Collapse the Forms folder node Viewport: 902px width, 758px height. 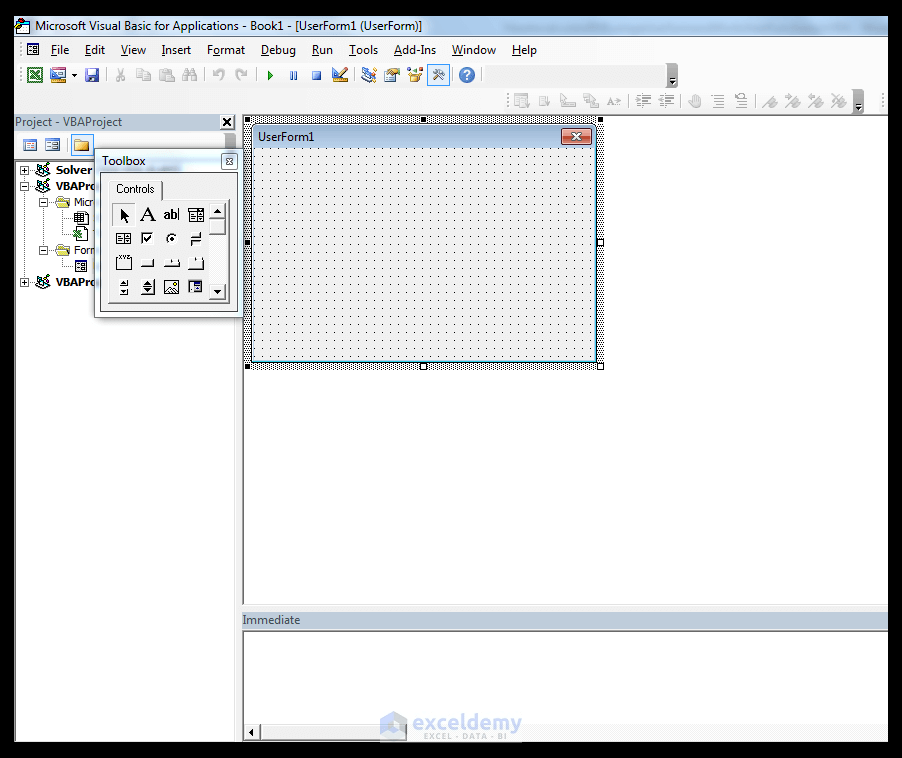(x=43, y=251)
